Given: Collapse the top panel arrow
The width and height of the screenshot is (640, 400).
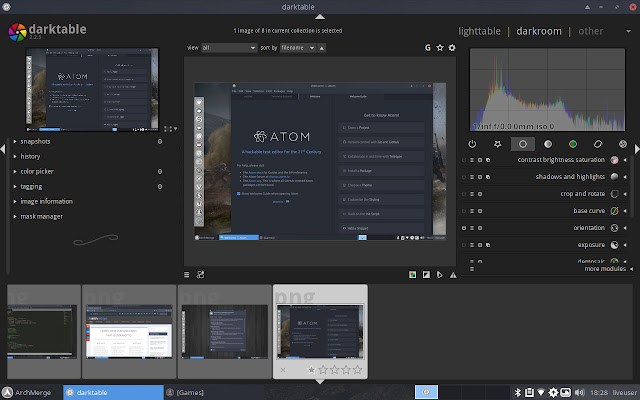Looking at the screenshot, I should (320, 17).
